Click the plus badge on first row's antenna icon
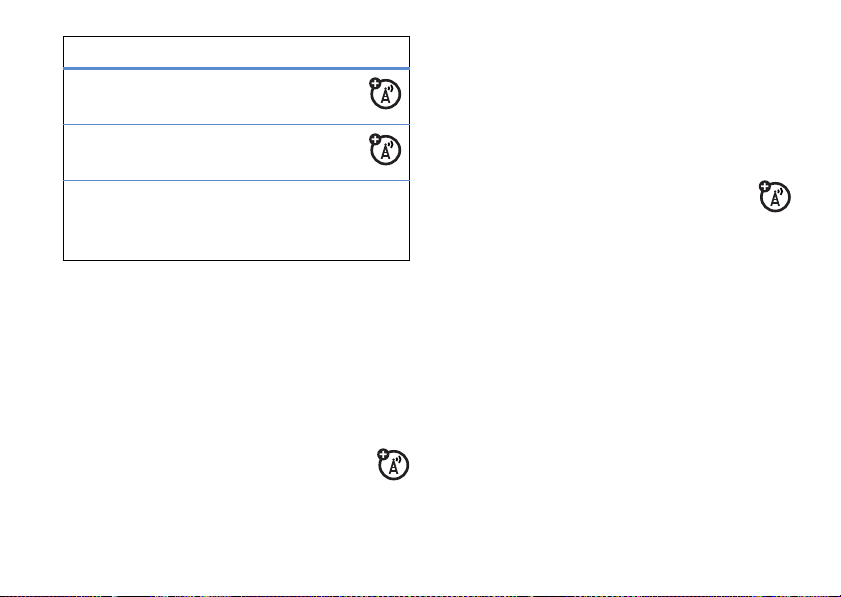The image size is (841, 597). [x=370, y=83]
